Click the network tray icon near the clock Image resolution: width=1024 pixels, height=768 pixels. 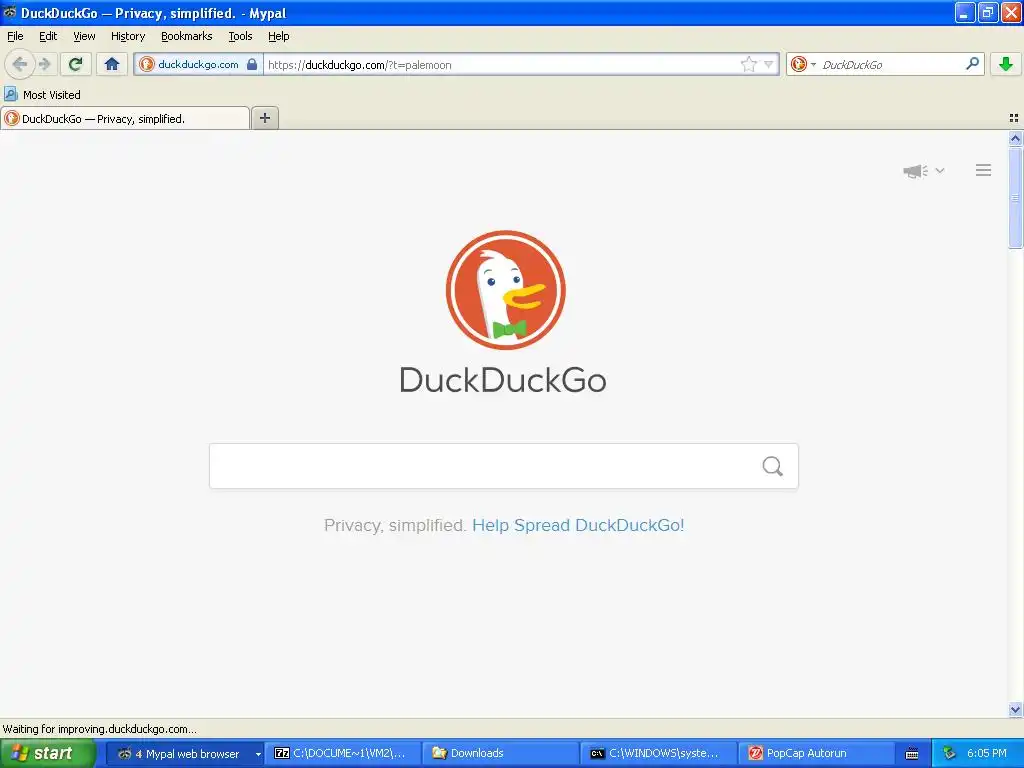point(949,754)
